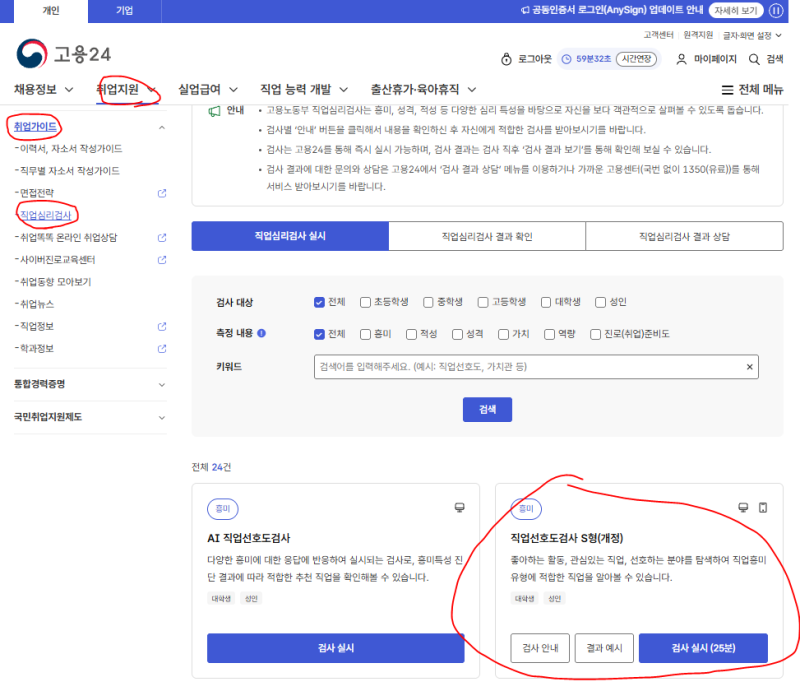
Task: Collapse the 취업가이드 section chevron
Action: (x=162, y=127)
